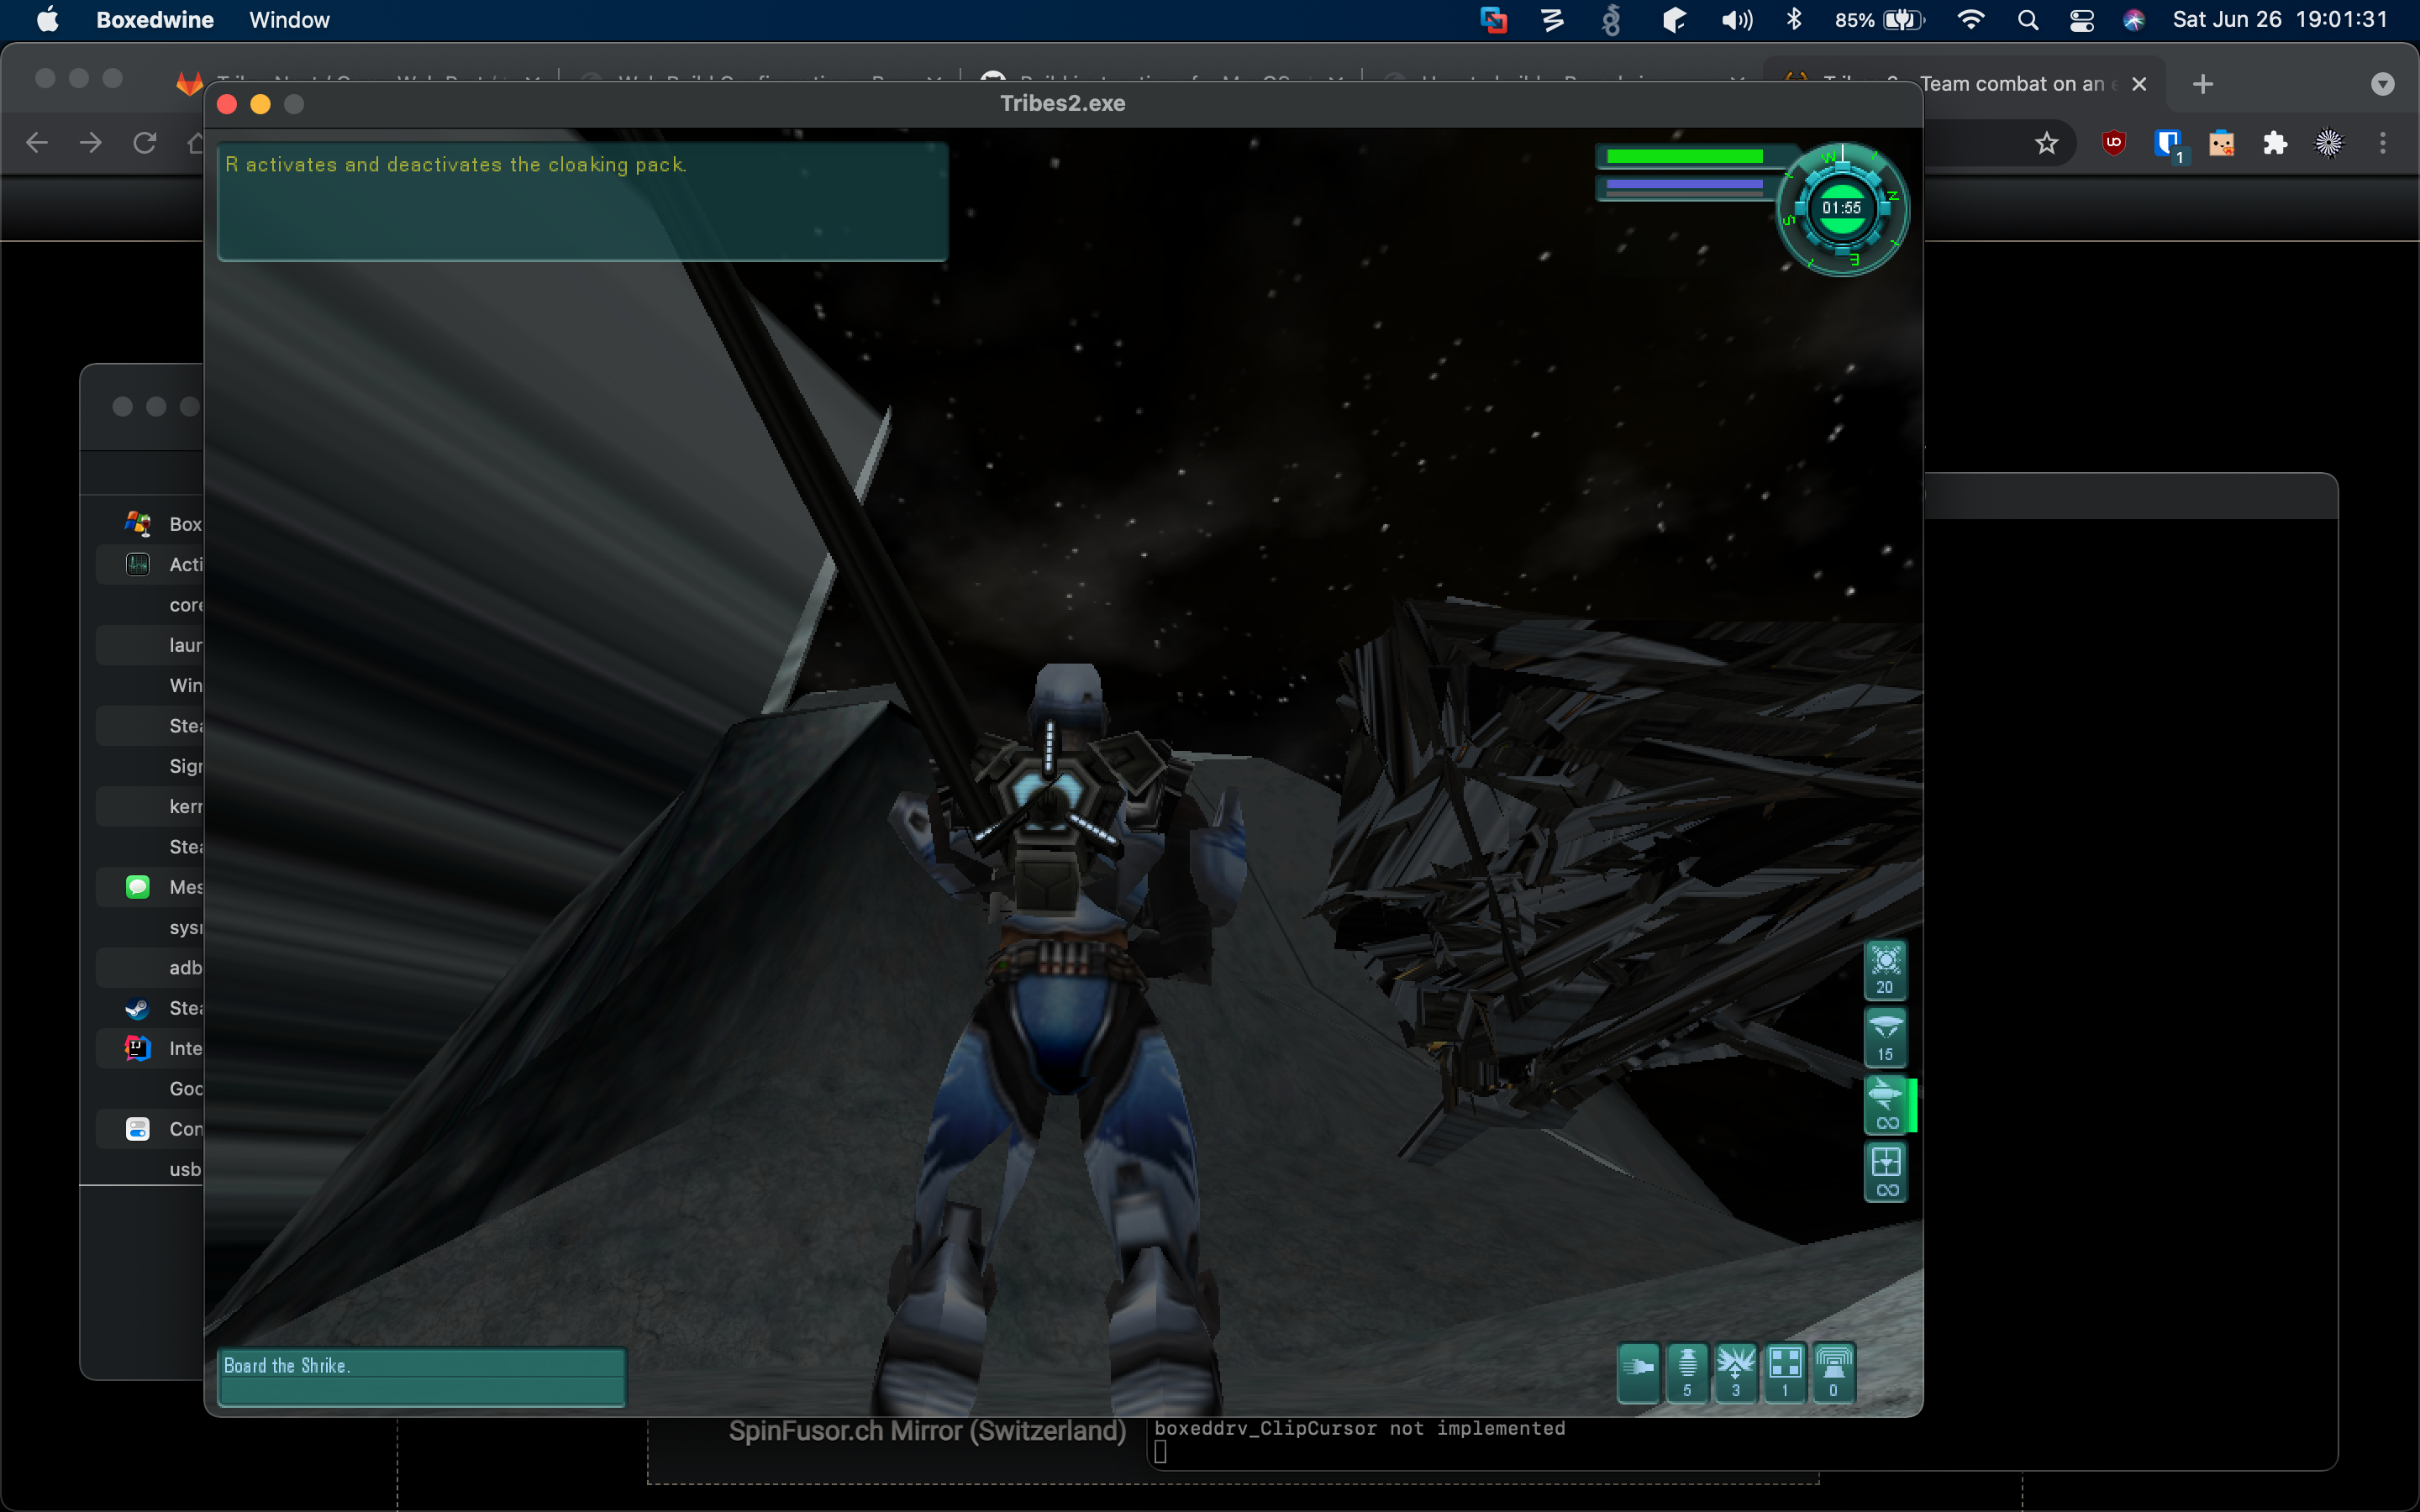Click the Steam-icon 'Ste' row in the list
2420x1512 pixels.
(150, 1008)
